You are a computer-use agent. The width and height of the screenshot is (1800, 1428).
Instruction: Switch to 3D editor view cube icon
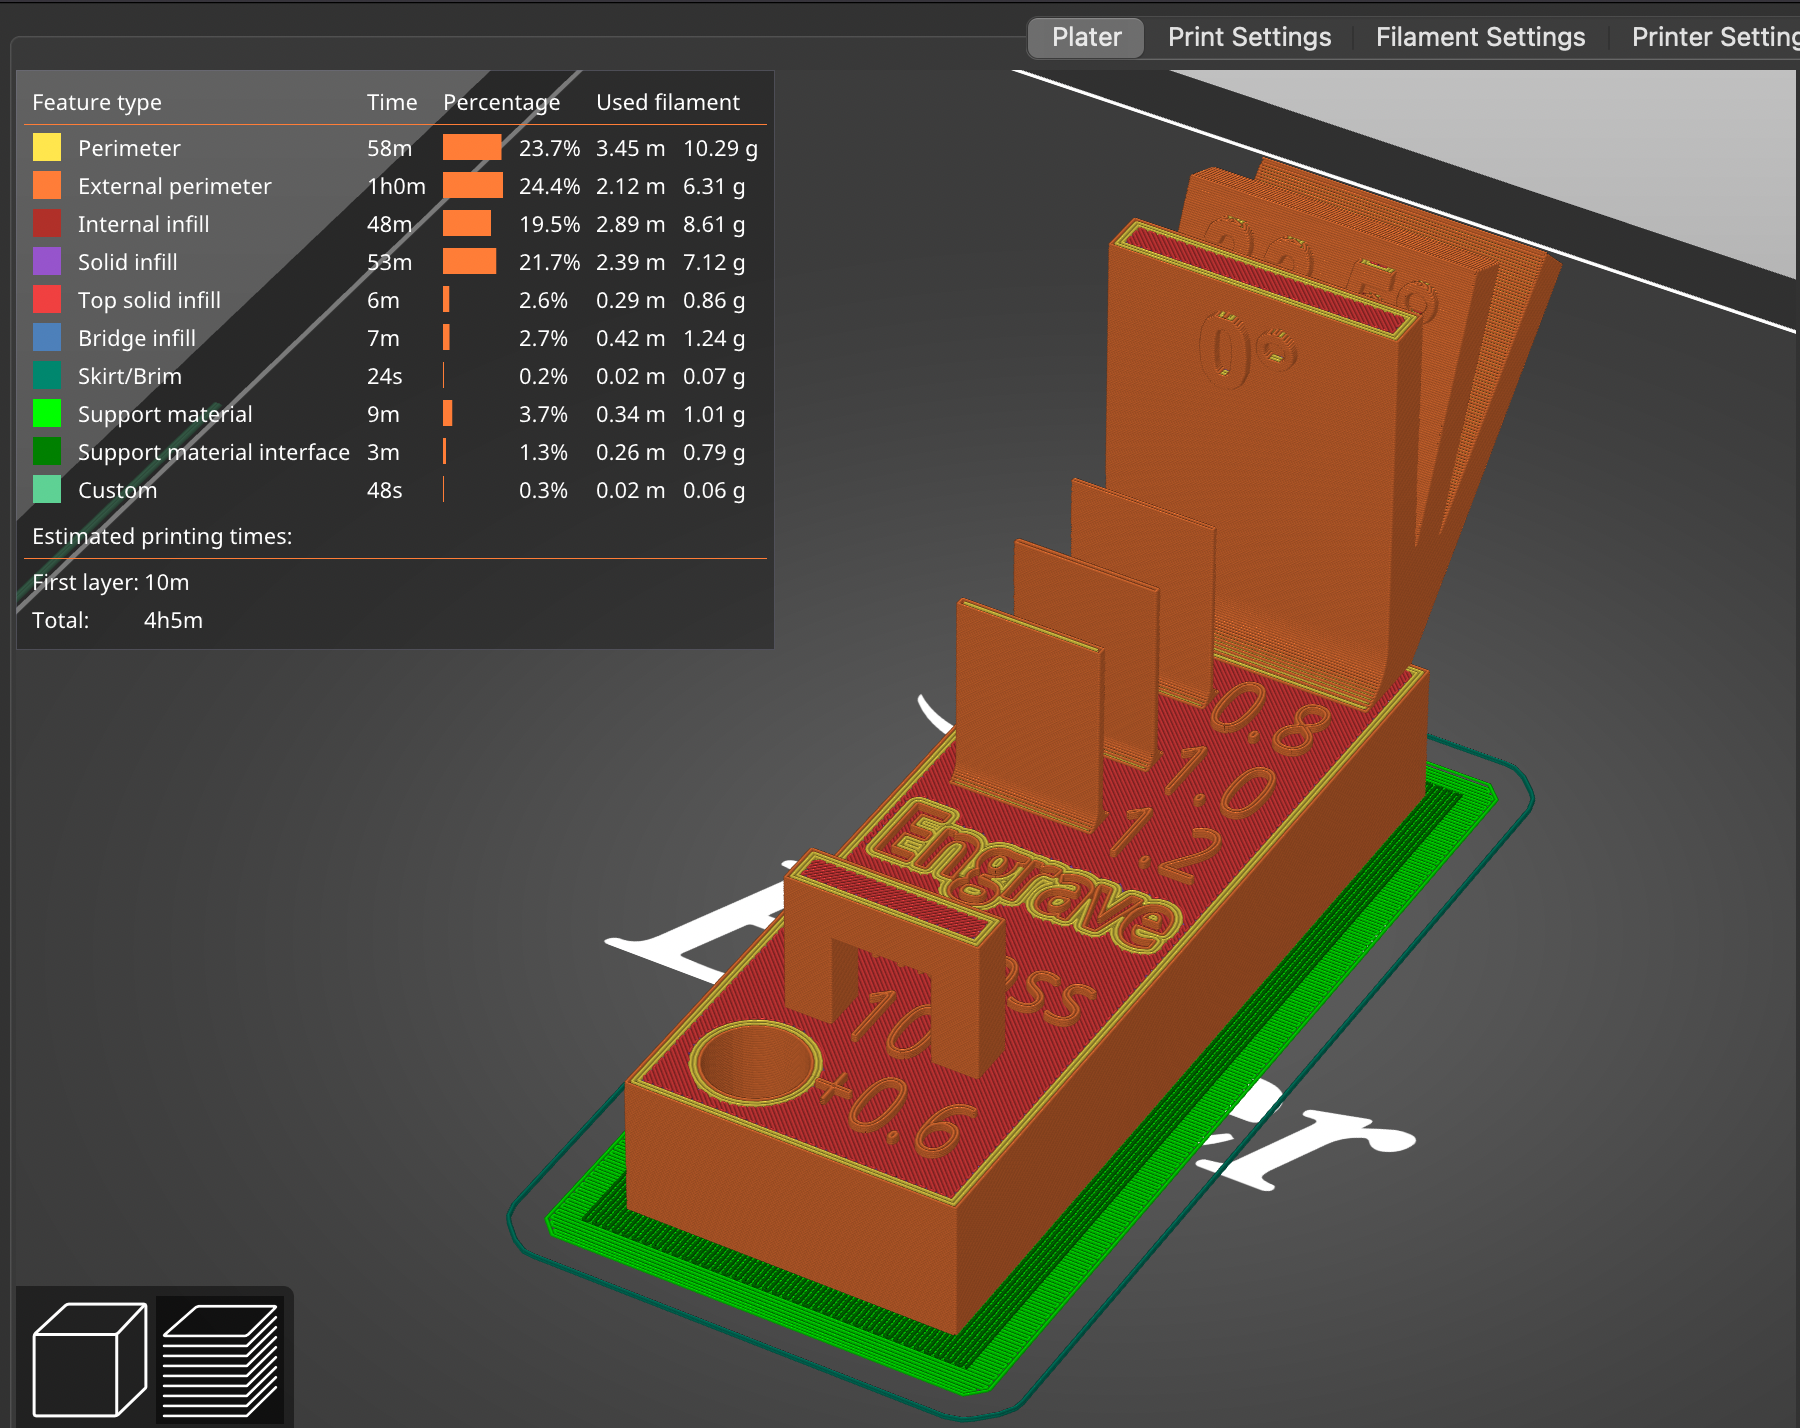click(x=89, y=1358)
